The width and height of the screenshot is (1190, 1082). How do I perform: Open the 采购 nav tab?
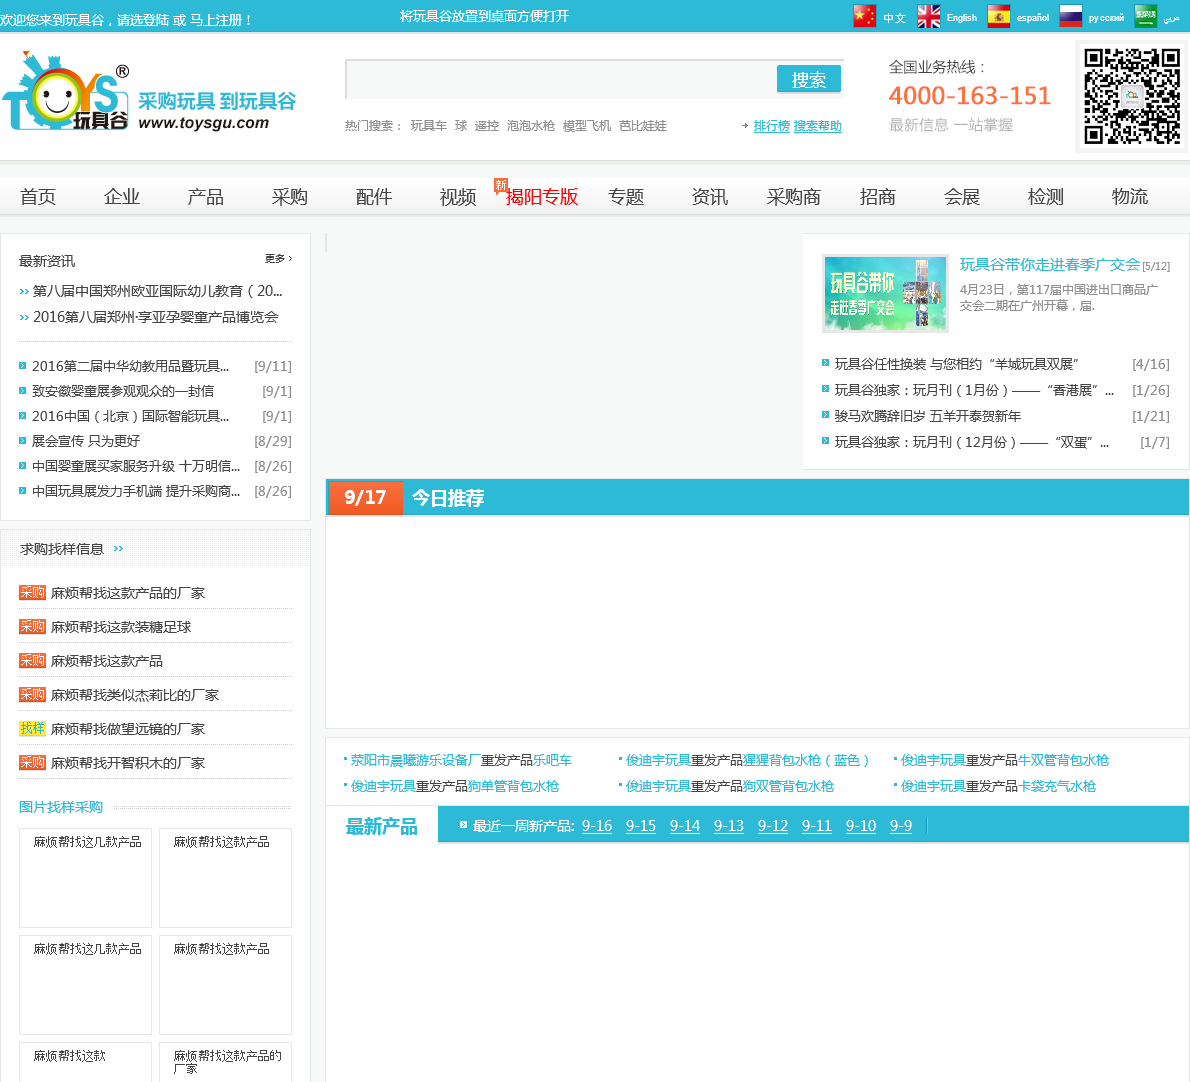289,197
